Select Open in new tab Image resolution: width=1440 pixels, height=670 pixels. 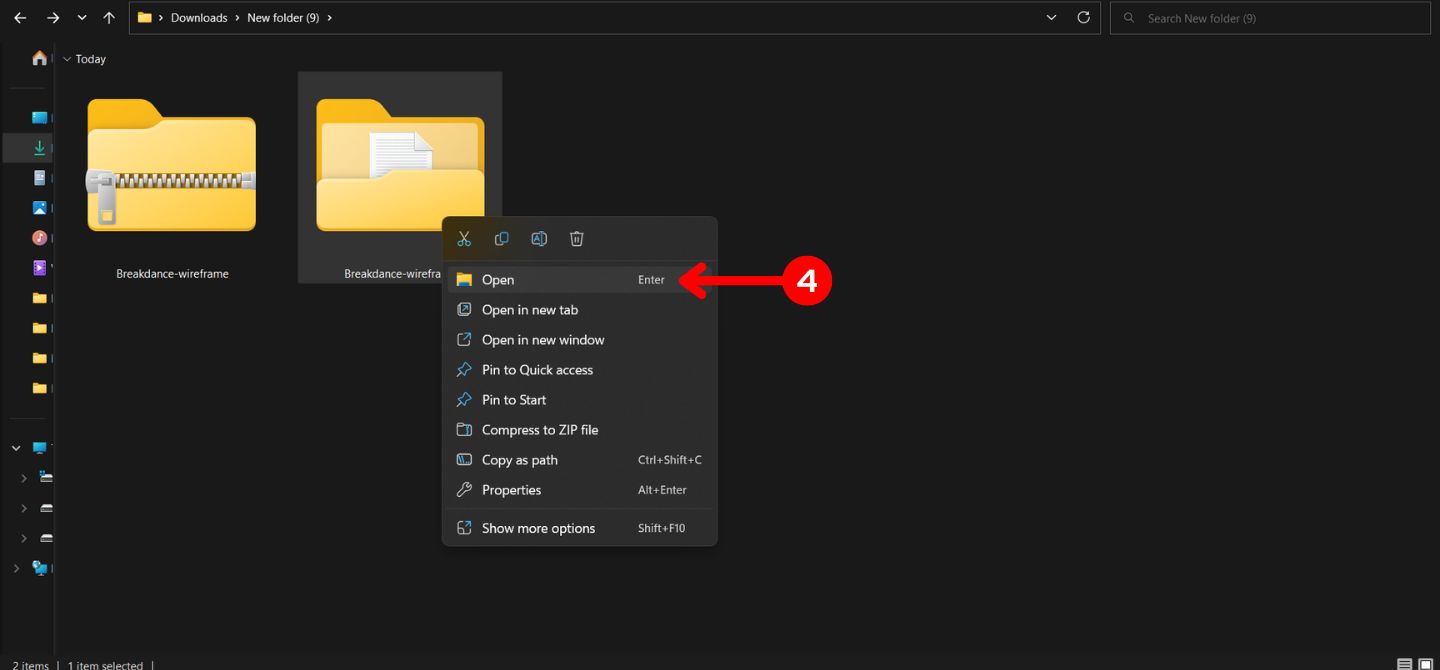[x=530, y=309]
